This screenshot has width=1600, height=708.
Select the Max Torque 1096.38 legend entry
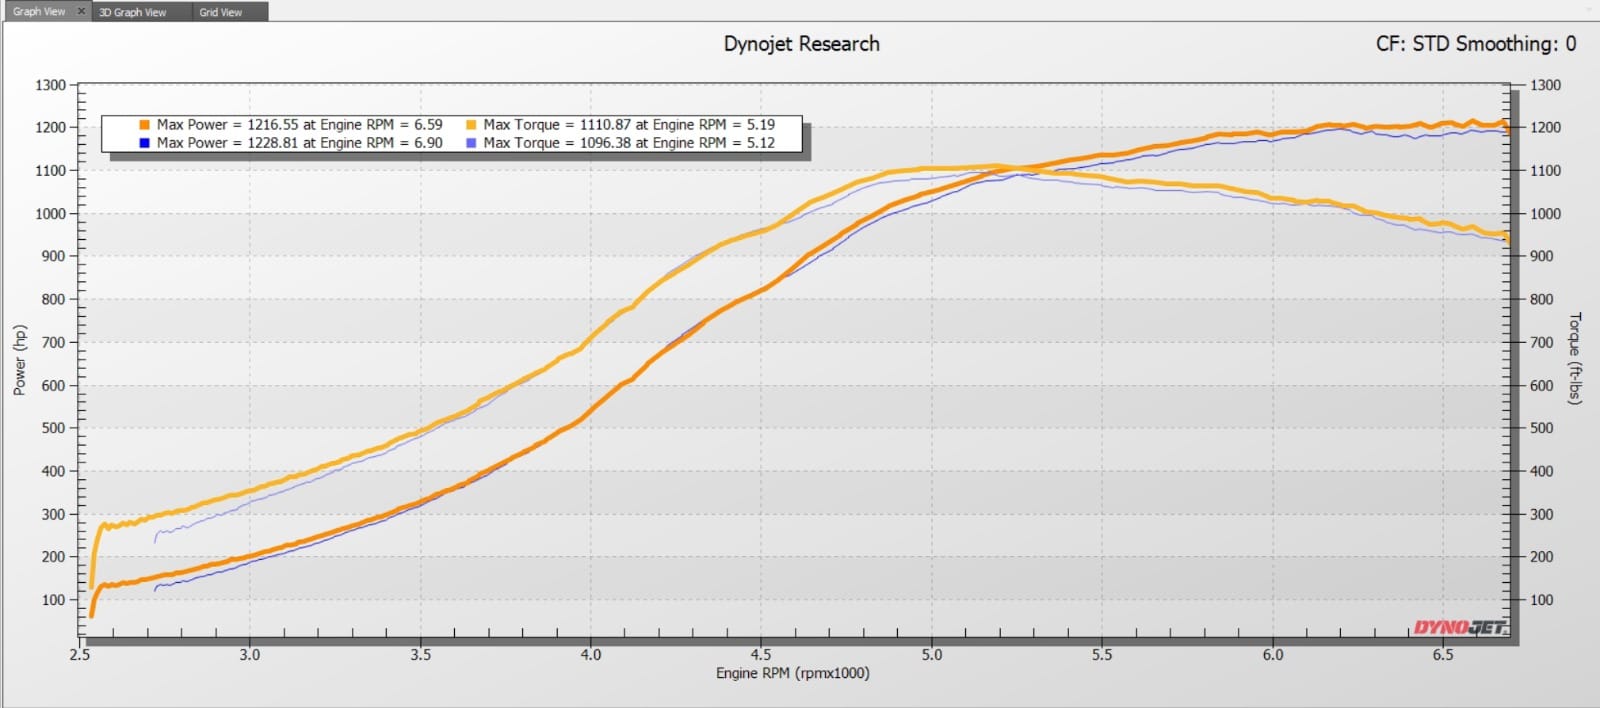tap(629, 143)
